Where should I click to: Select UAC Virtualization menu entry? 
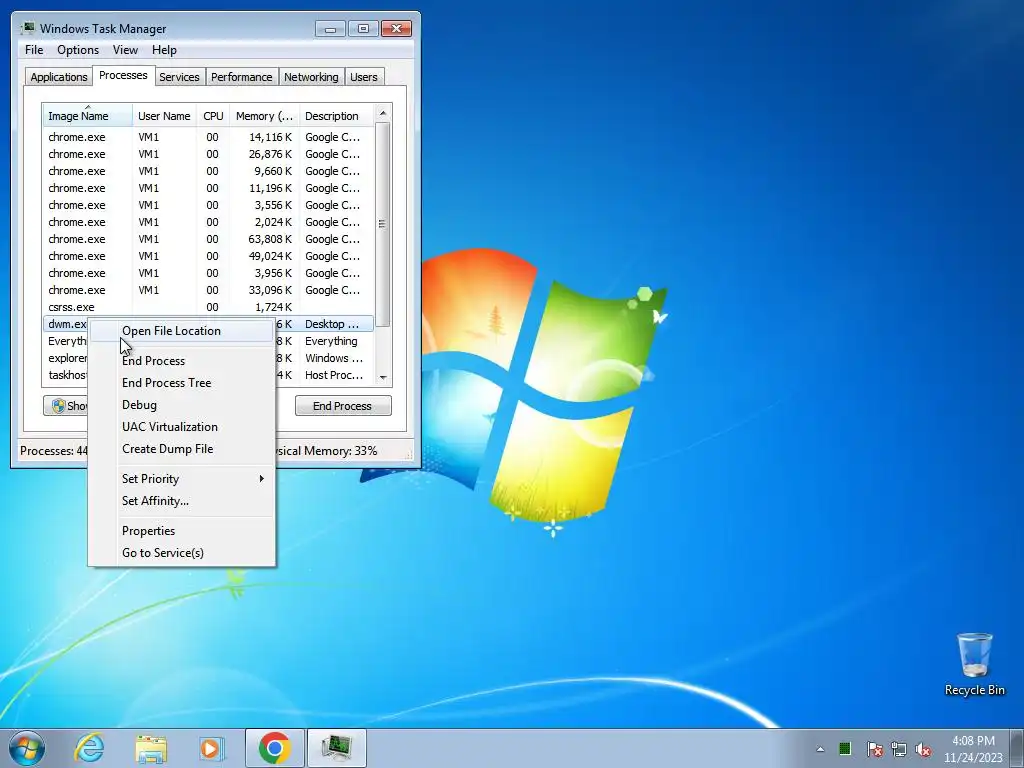click(x=182, y=427)
